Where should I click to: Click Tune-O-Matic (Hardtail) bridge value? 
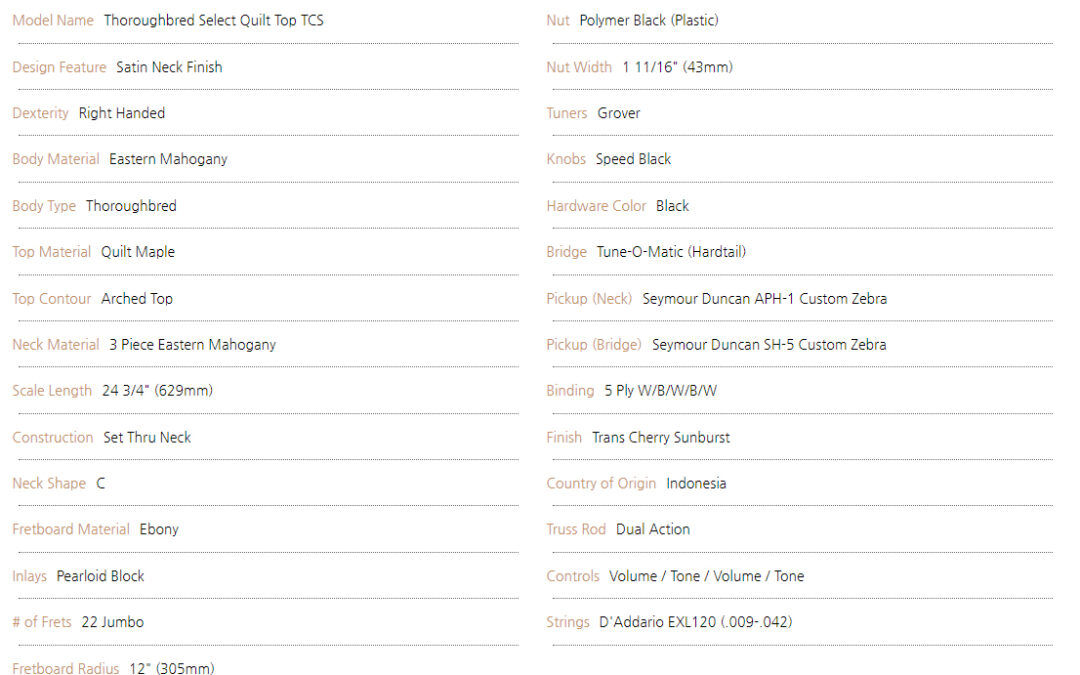[x=672, y=252]
